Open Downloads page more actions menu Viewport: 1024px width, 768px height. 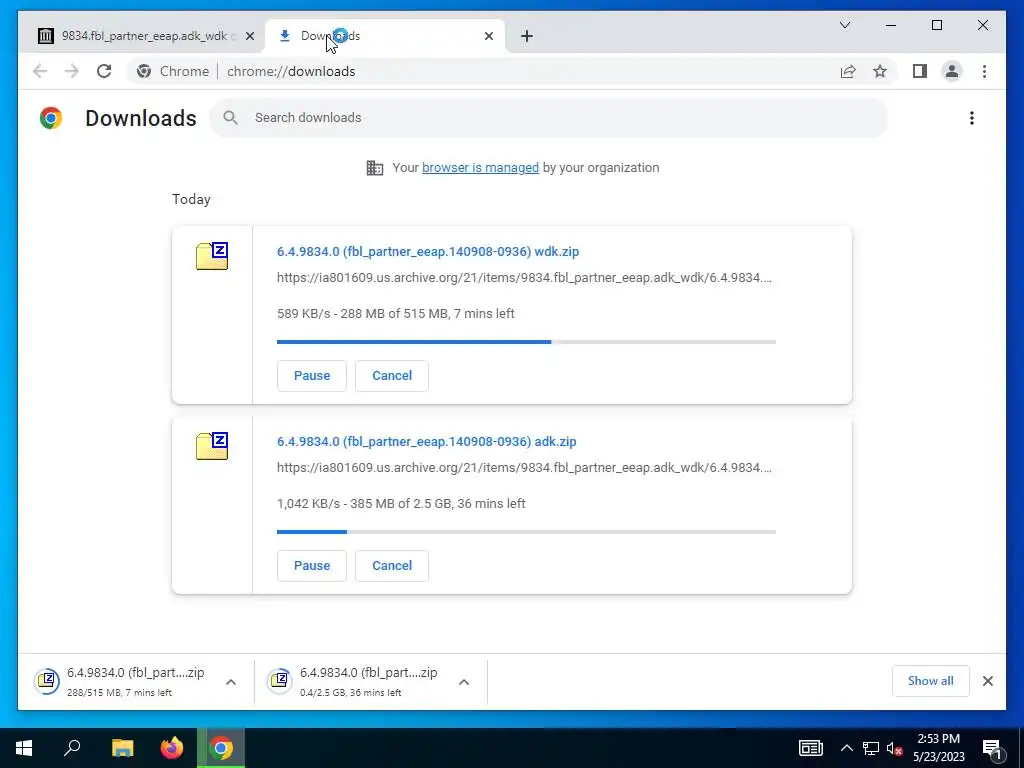pos(972,118)
